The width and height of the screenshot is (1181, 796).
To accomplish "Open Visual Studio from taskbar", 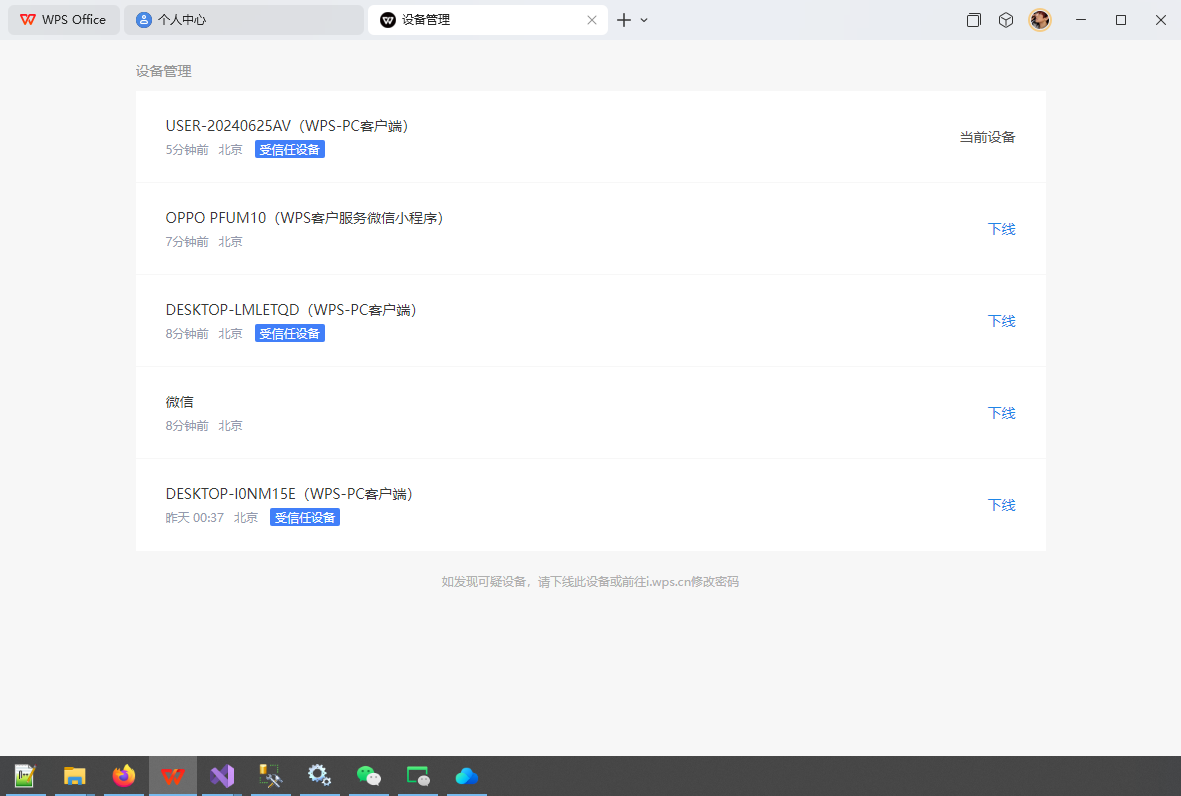I will tap(222, 776).
